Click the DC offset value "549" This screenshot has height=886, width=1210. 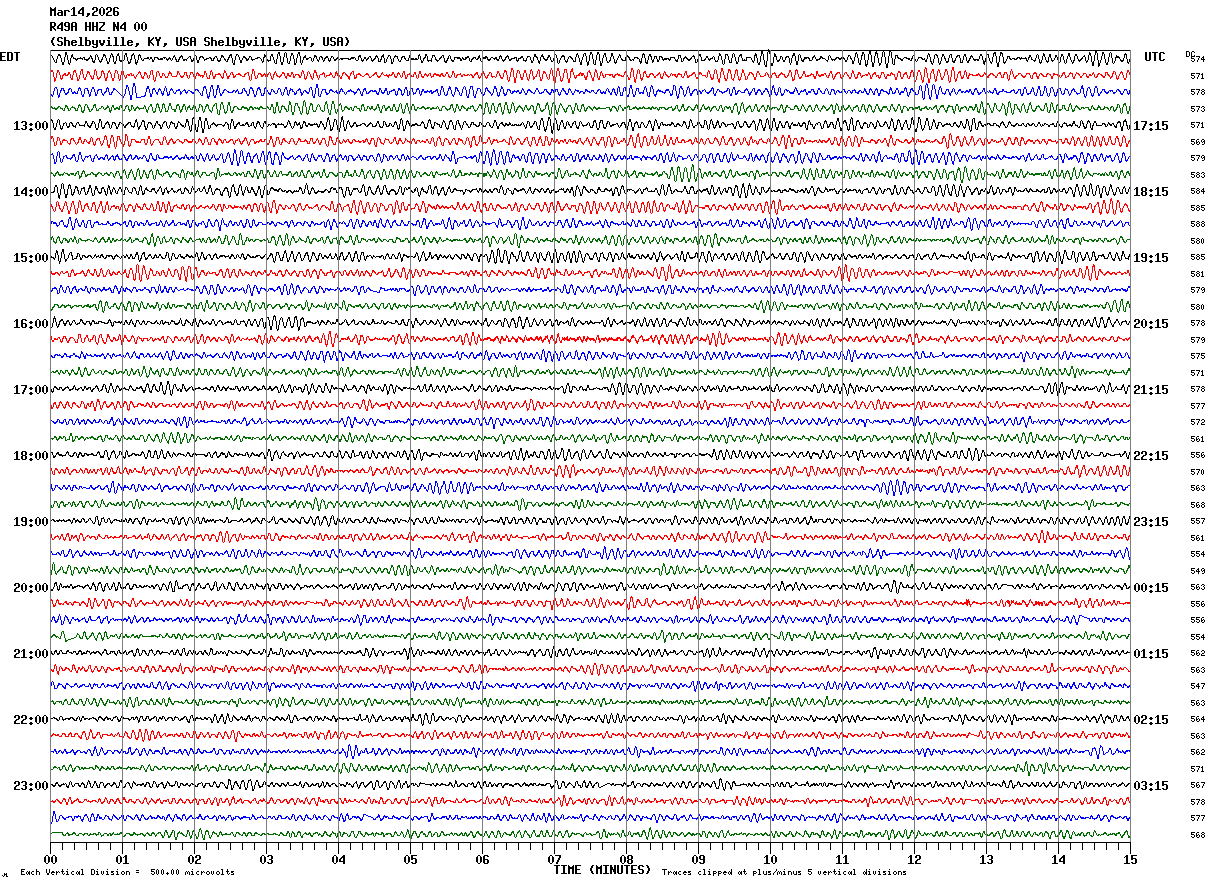coord(1197,571)
